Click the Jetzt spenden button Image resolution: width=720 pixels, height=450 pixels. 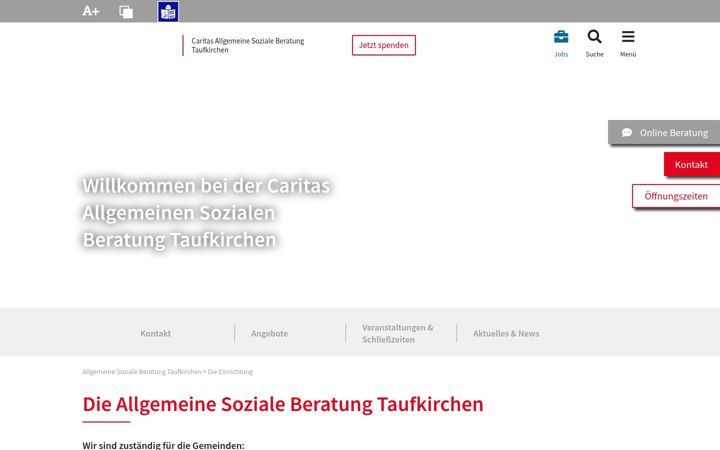384,45
